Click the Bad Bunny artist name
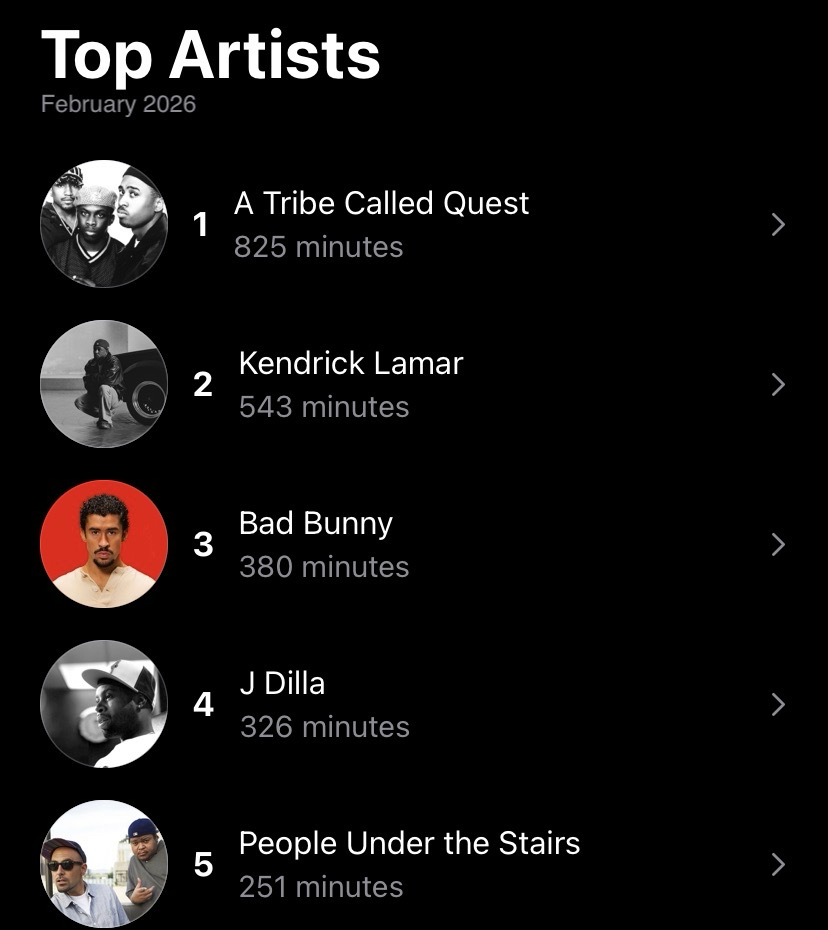Image resolution: width=828 pixels, height=930 pixels. click(x=316, y=523)
